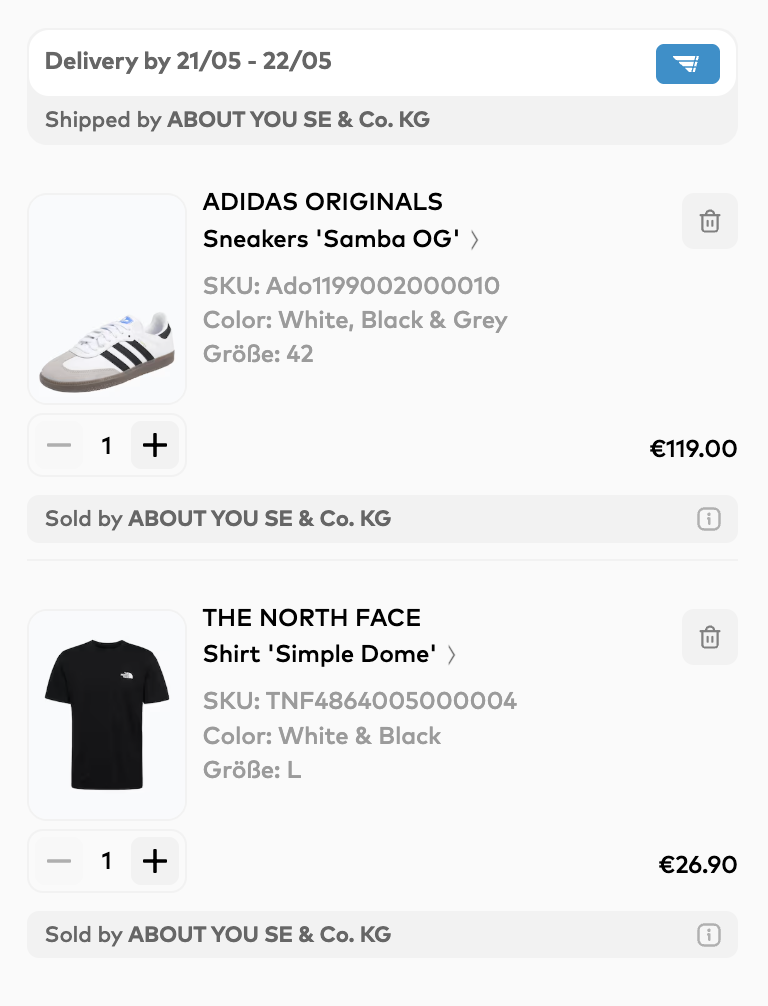Decrease quantity of the Samba OG sneakers

(x=59, y=445)
